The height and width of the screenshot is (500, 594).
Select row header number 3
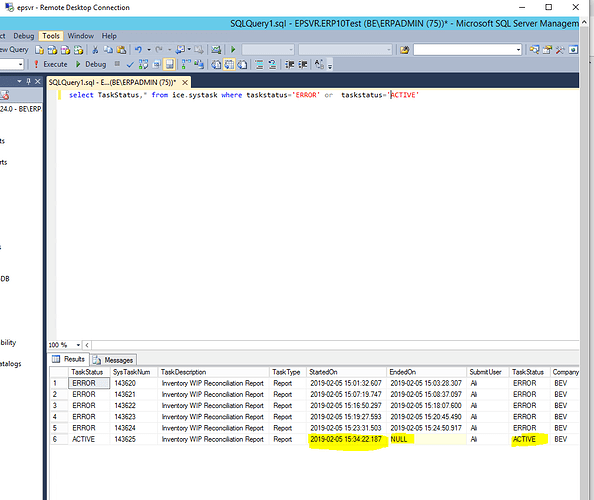[x=59, y=406]
